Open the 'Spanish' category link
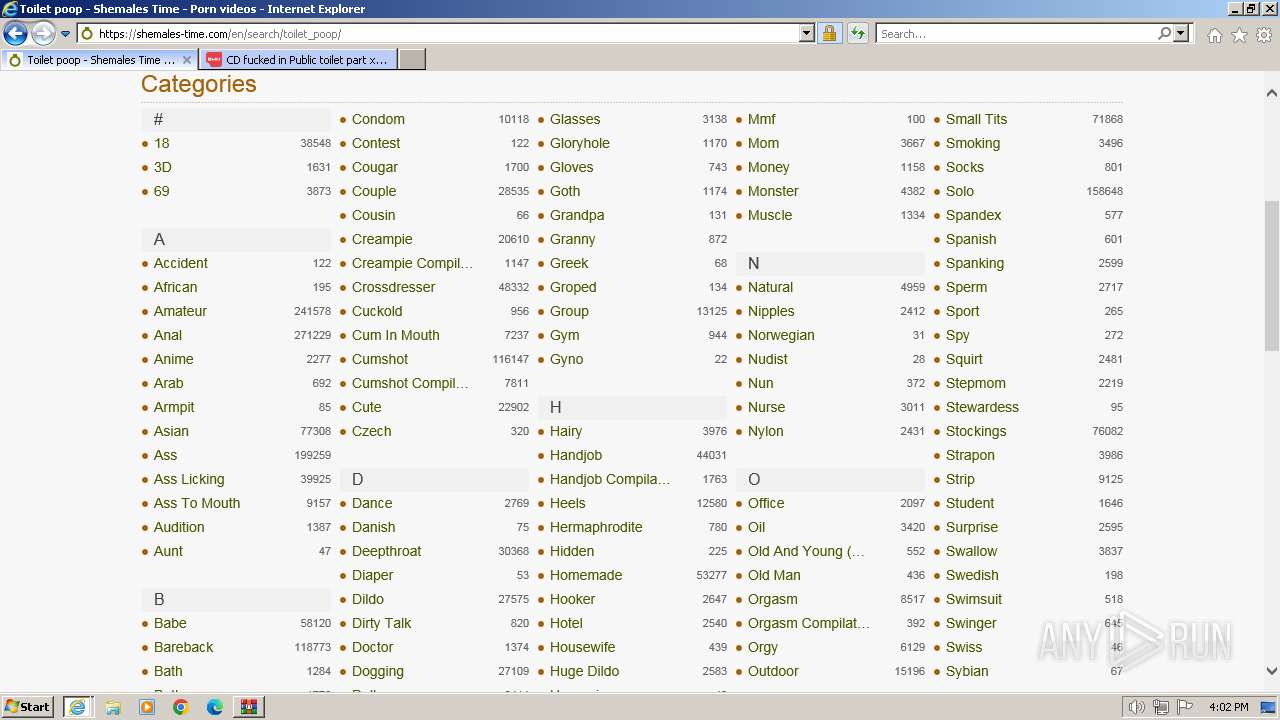This screenshot has width=1280, height=720. (970, 239)
